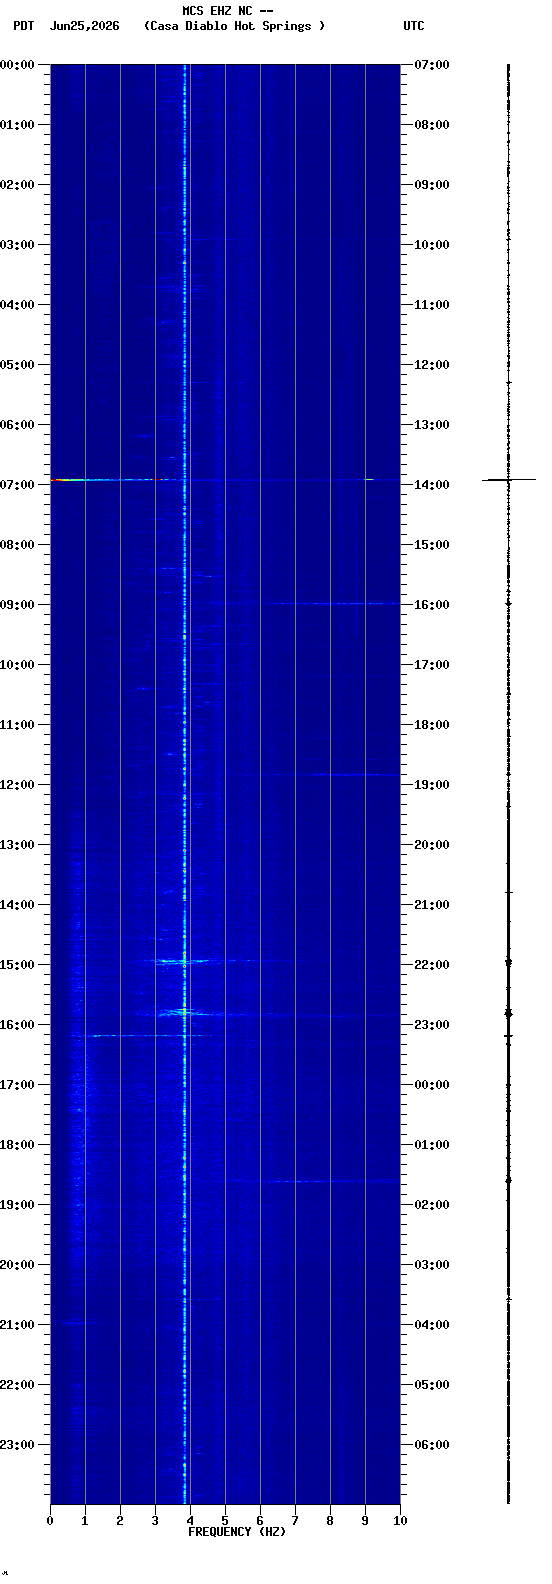Click the frequency axis tick label "2"
Screen dimensions: 552x1584
coord(120,1521)
